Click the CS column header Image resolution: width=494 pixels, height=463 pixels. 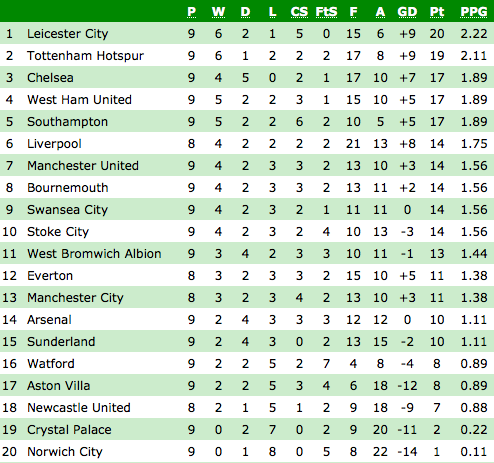[299, 12]
